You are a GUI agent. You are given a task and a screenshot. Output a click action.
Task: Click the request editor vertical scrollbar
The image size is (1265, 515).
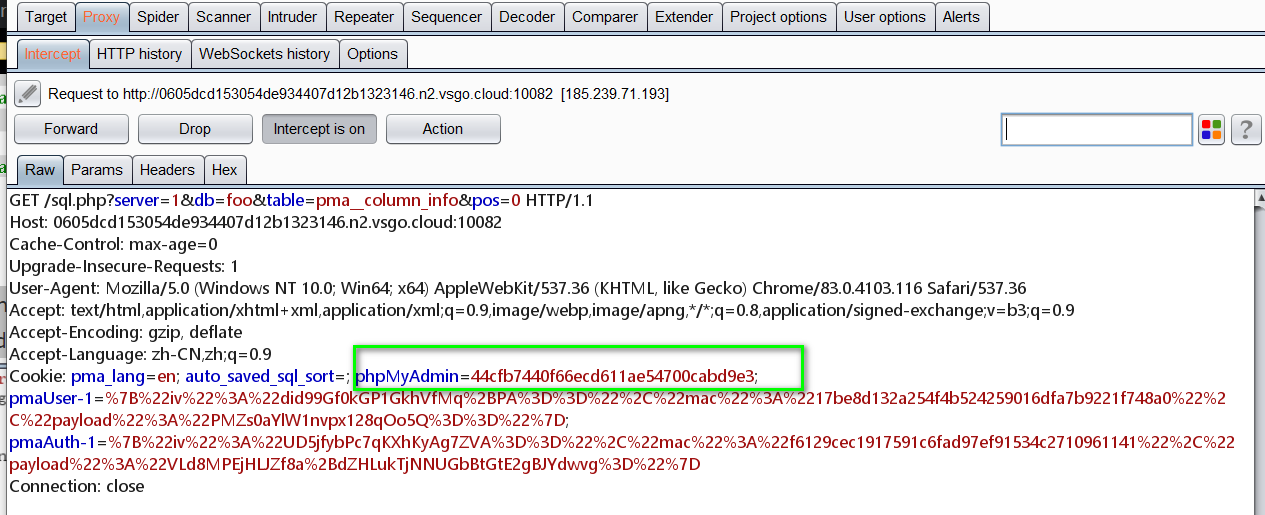click(1259, 352)
